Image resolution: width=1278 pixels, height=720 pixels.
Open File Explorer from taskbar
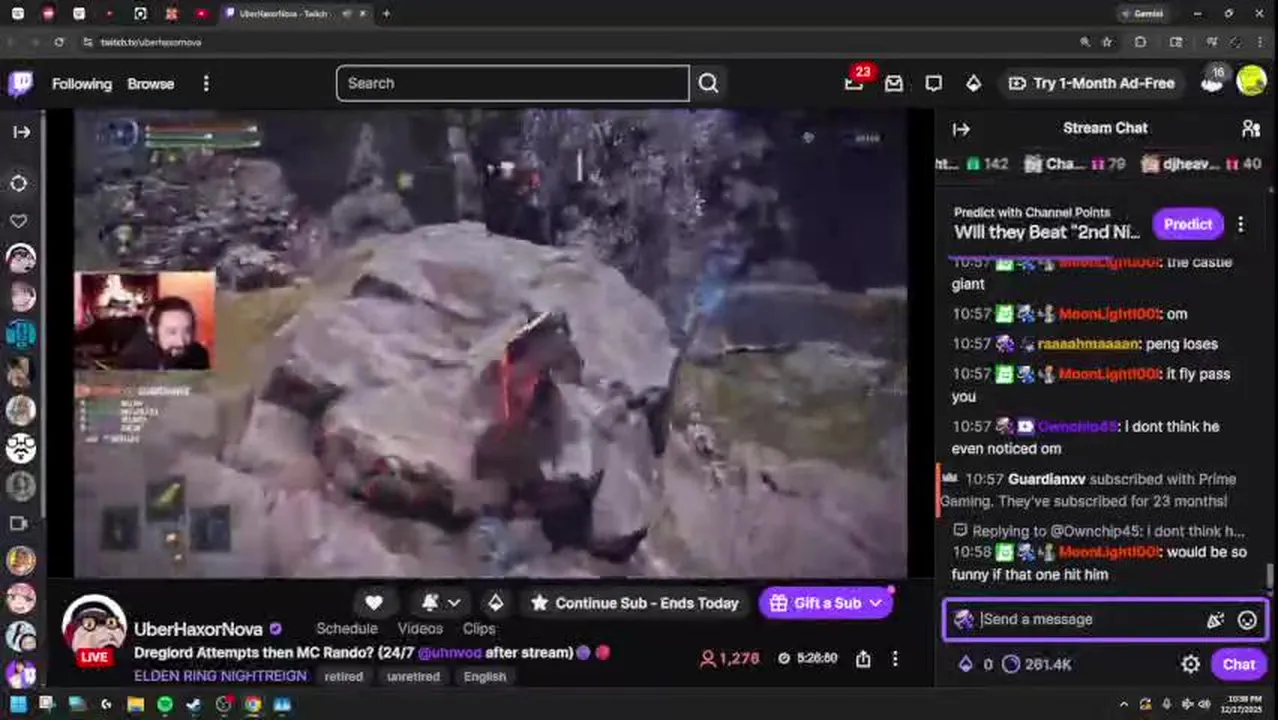point(135,704)
